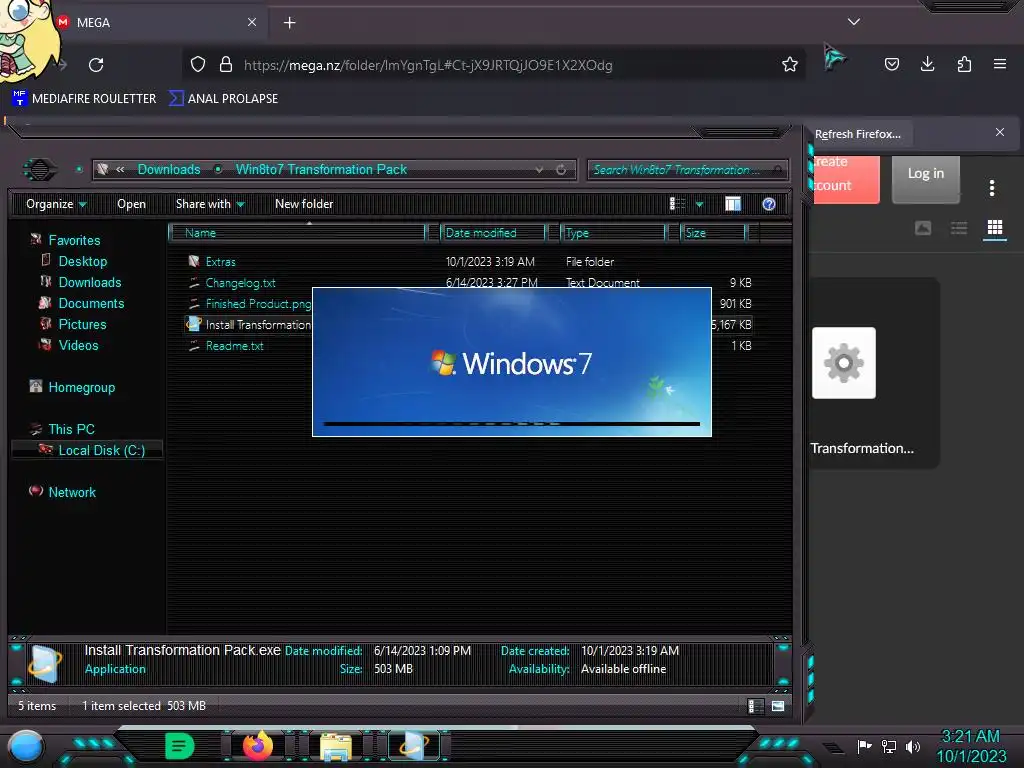List all tabs dropdown arrow

coord(854,22)
